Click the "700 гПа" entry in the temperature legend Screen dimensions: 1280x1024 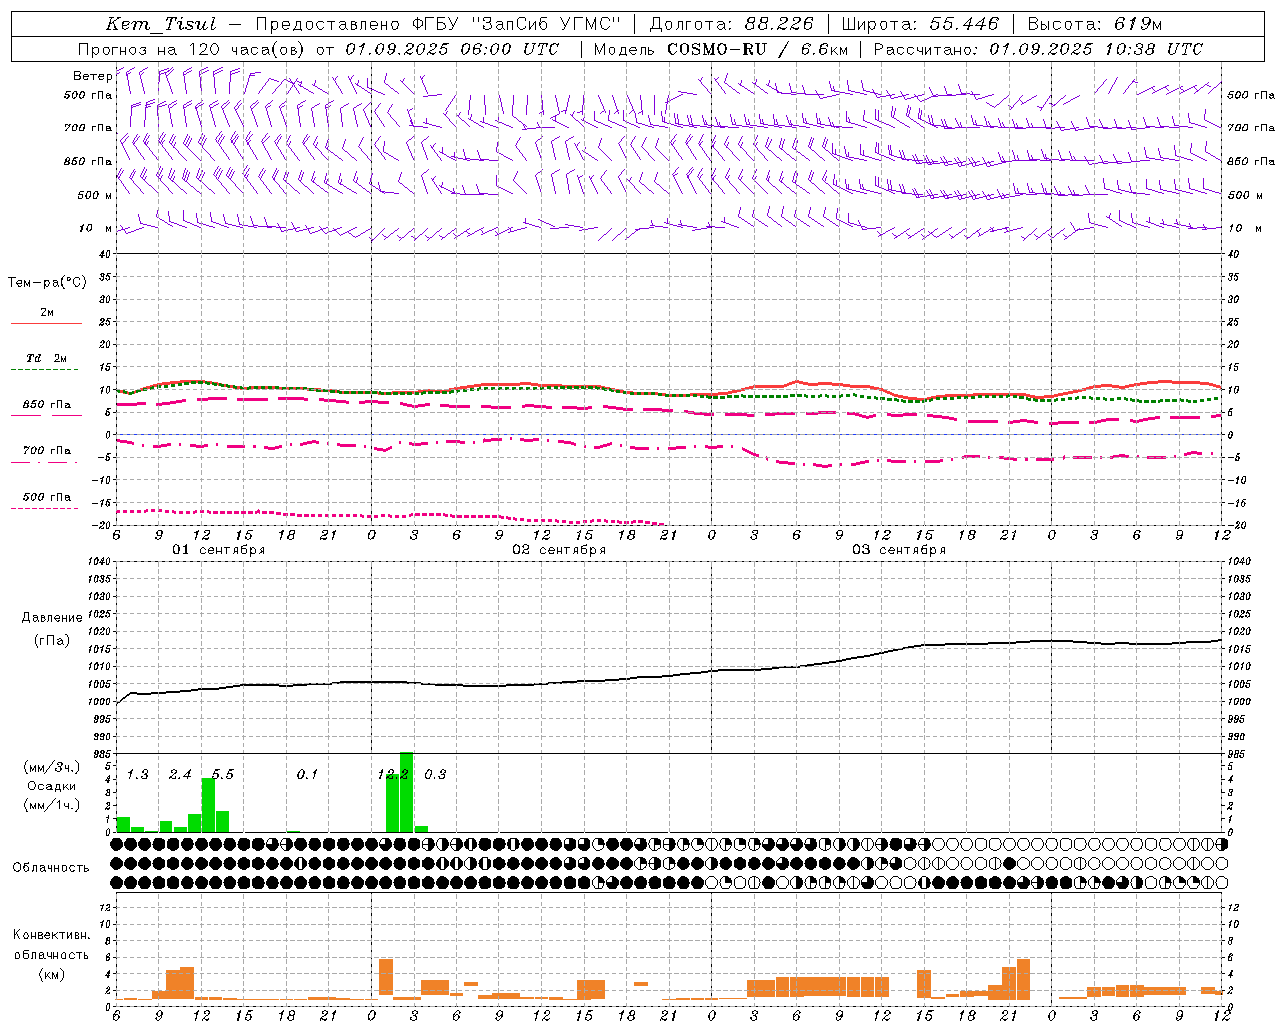[47, 451]
